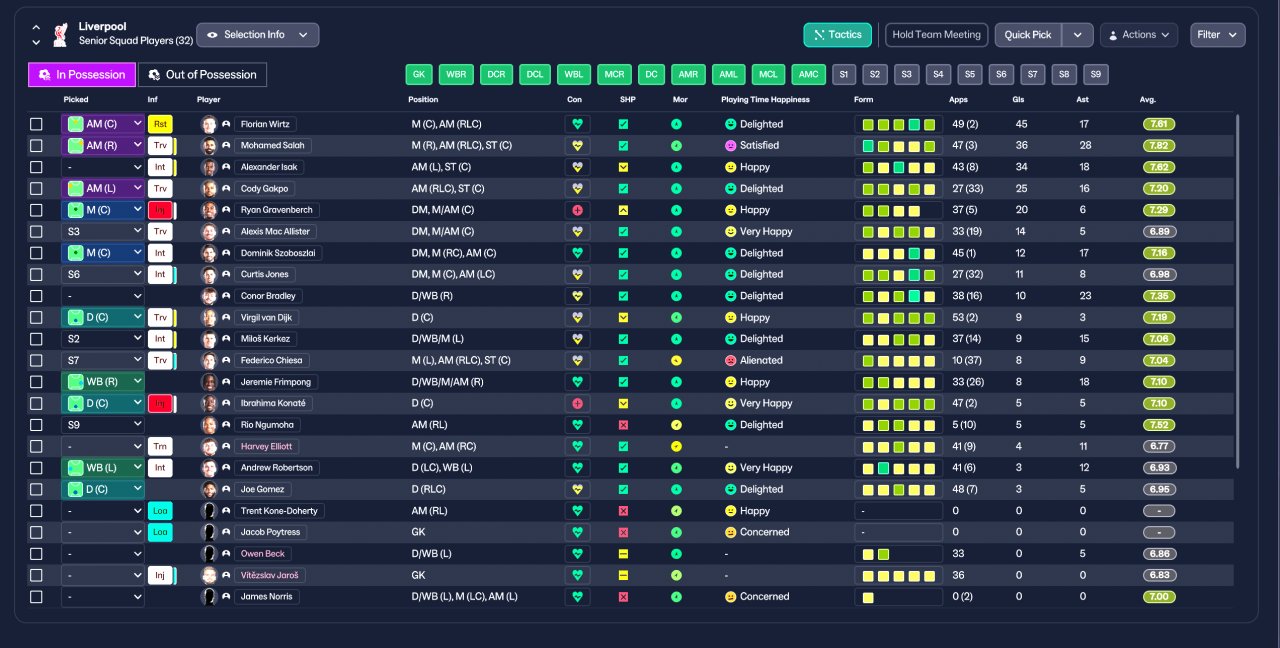Click Alexander Isak's Int info badge

(x=160, y=167)
